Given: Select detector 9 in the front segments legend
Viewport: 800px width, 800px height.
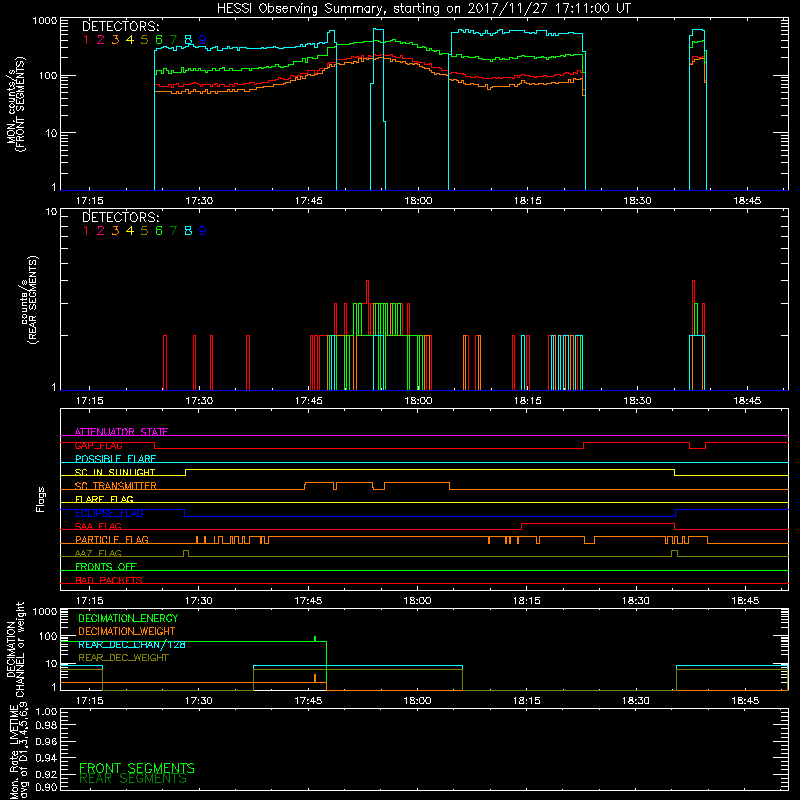Looking at the screenshot, I should click(x=203, y=40).
